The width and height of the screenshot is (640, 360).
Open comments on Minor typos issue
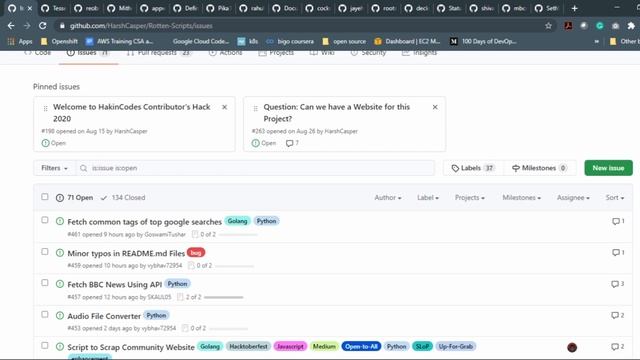coord(618,253)
